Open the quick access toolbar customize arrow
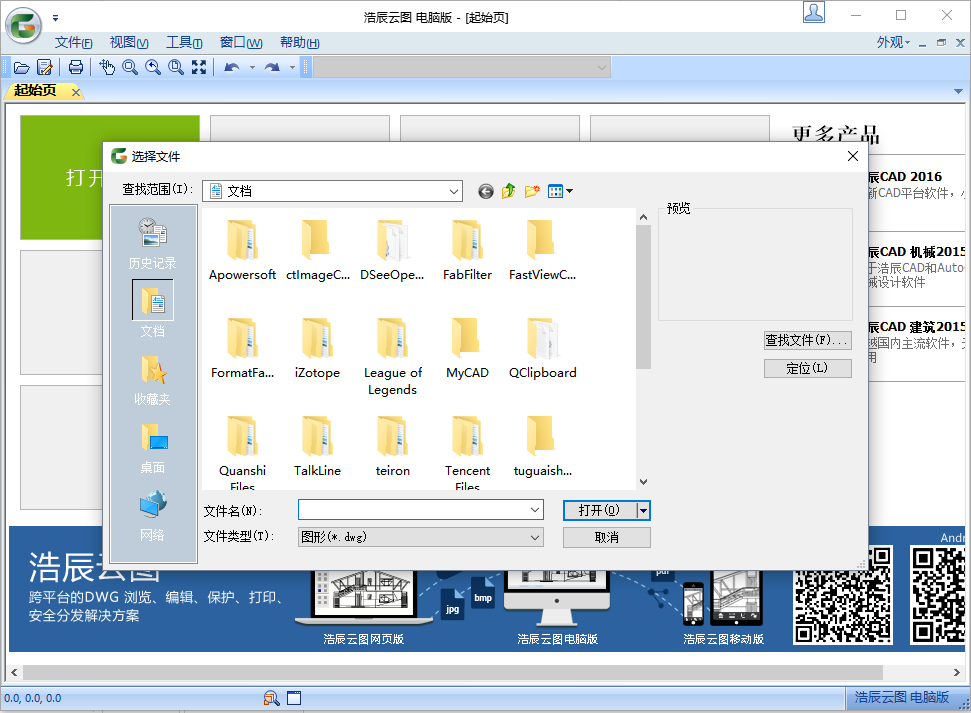The width and height of the screenshot is (971, 713). coord(55,18)
